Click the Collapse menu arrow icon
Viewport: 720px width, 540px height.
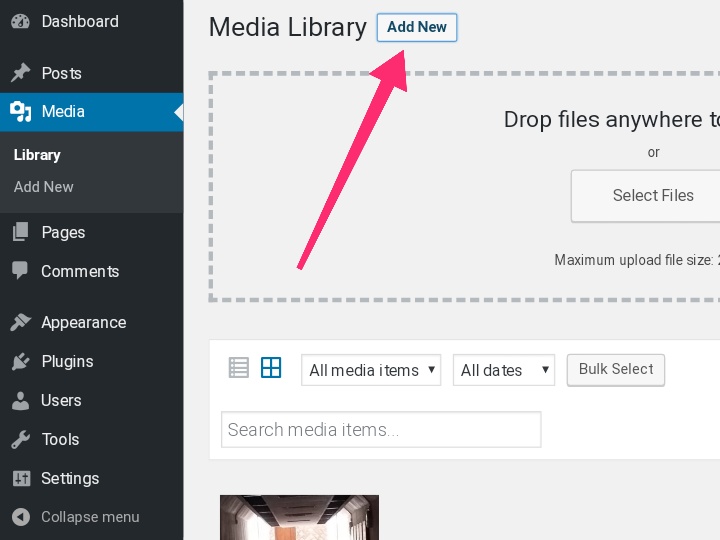[x=21, y=517]
